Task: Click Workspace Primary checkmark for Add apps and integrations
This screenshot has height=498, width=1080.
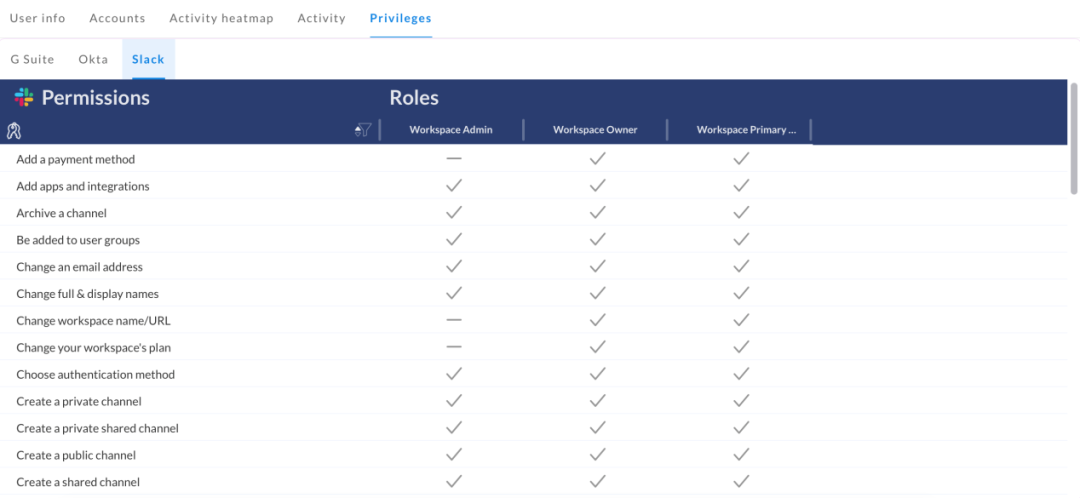Action: click(x=741, y=186)
